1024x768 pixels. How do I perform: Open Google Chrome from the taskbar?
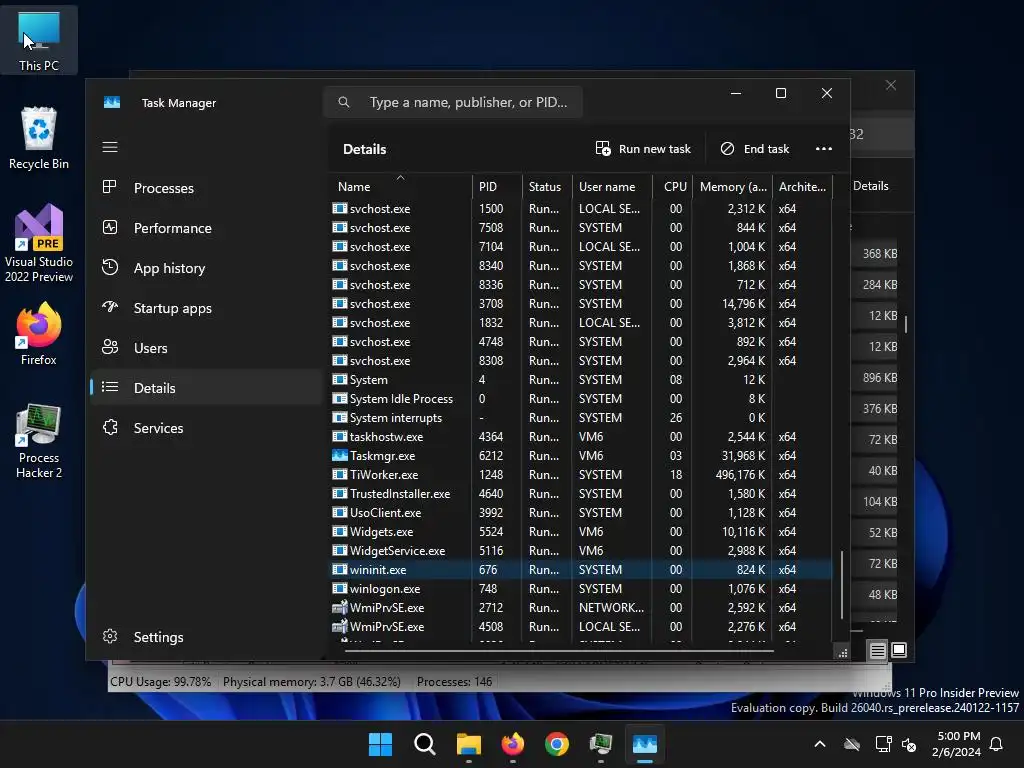(557, 744)
